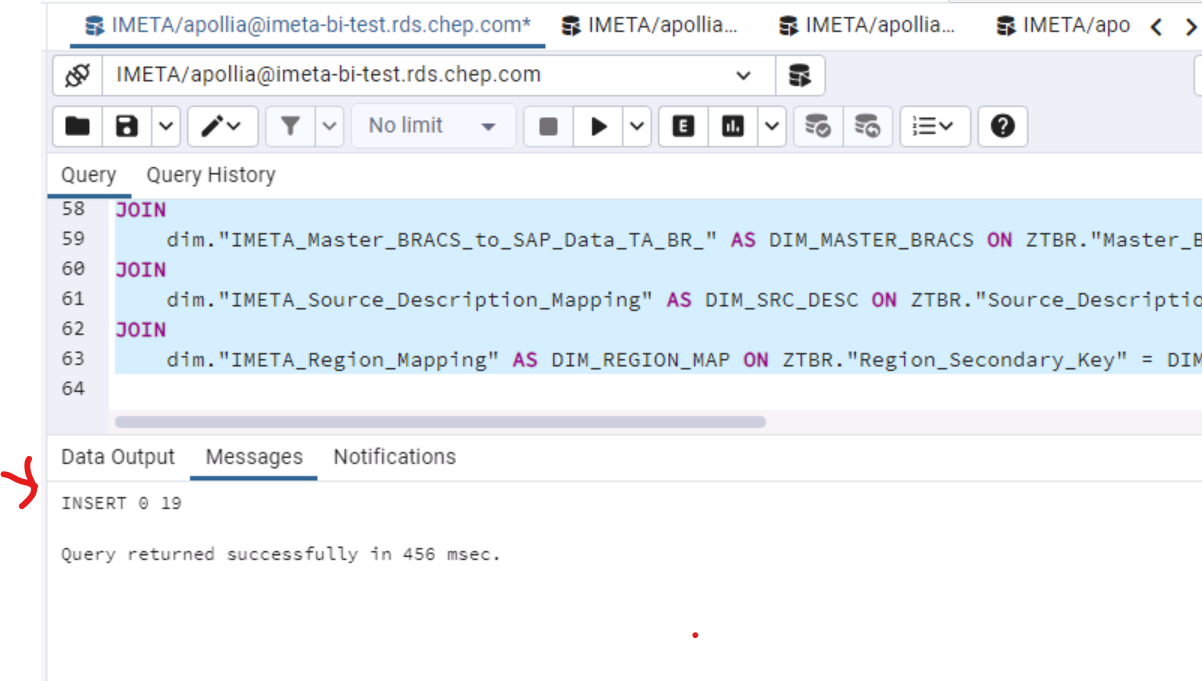1202x681 pixels.
Task: Expand the Filter options arrow
Action: (330, 126)
